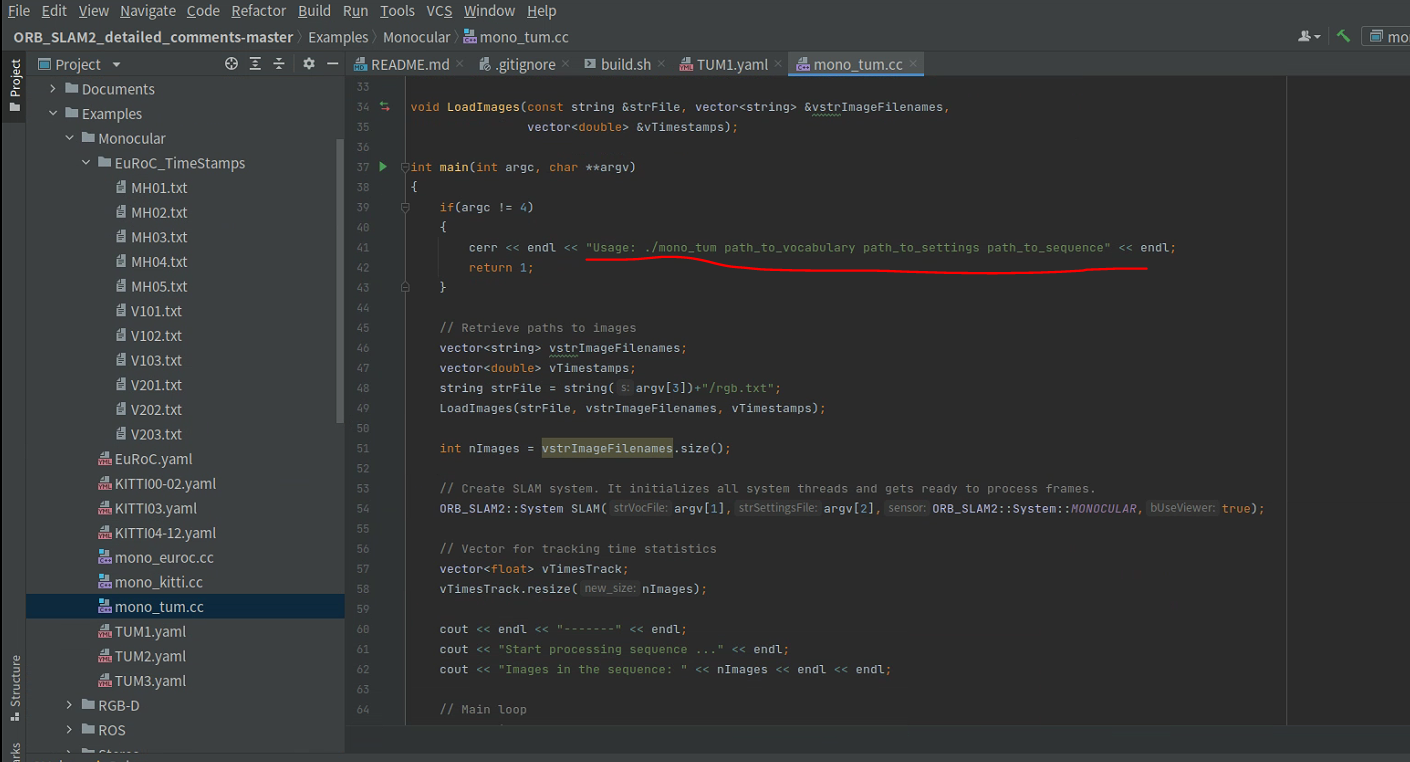Select mono_kitti.cc in the project tree

click(x=150, y=582)
